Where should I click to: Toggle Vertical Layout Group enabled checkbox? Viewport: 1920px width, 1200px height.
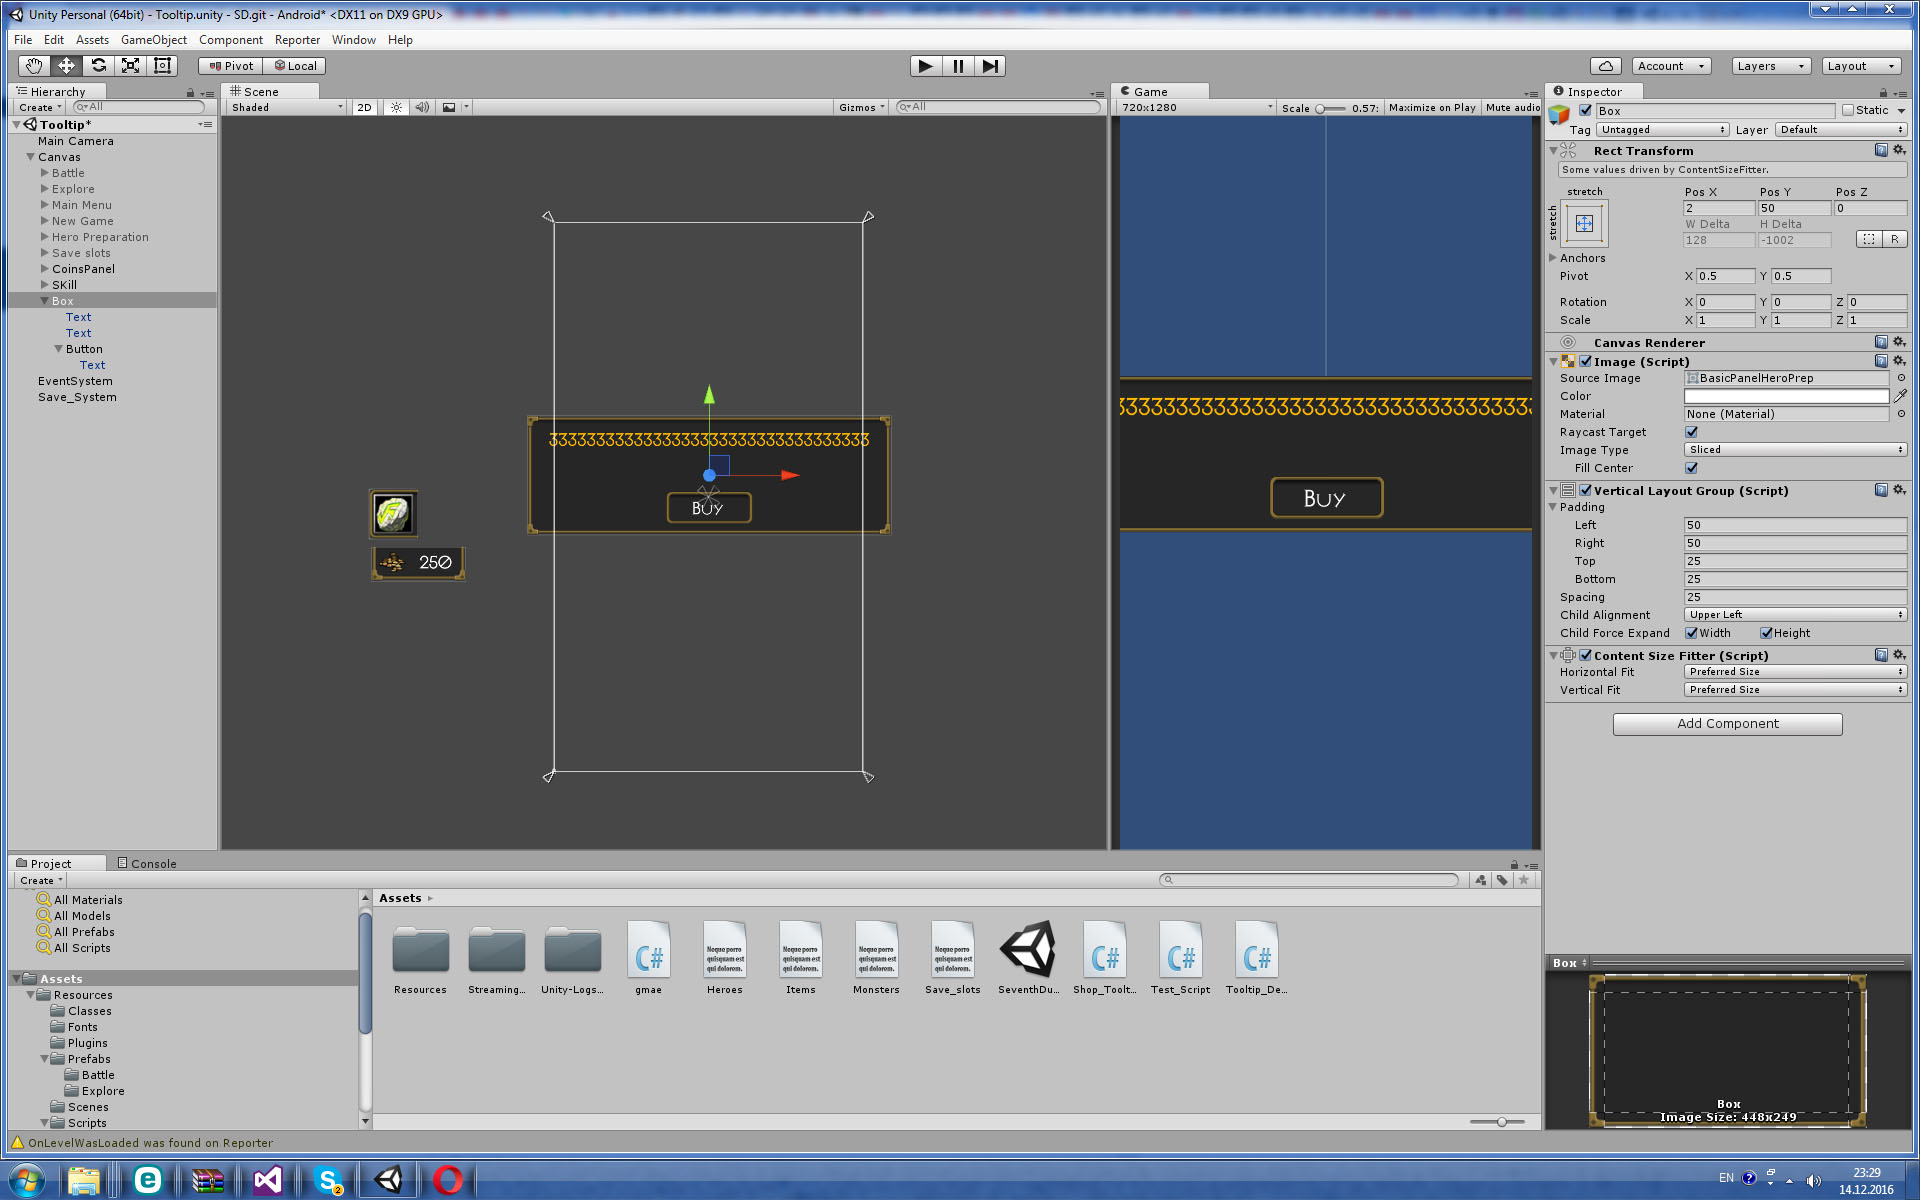(1585, 490)
